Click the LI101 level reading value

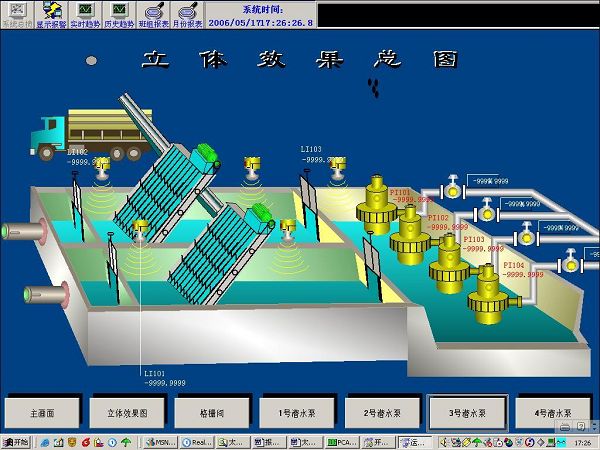[165, 382]
